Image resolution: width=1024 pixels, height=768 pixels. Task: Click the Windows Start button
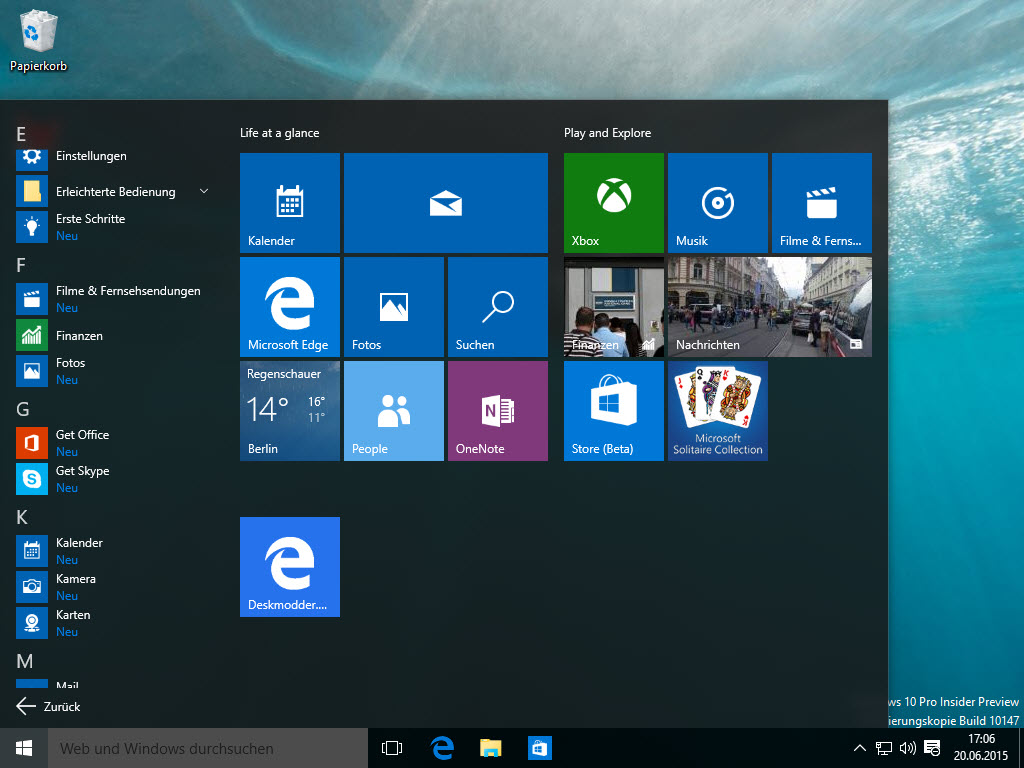[x=24, y=748]
